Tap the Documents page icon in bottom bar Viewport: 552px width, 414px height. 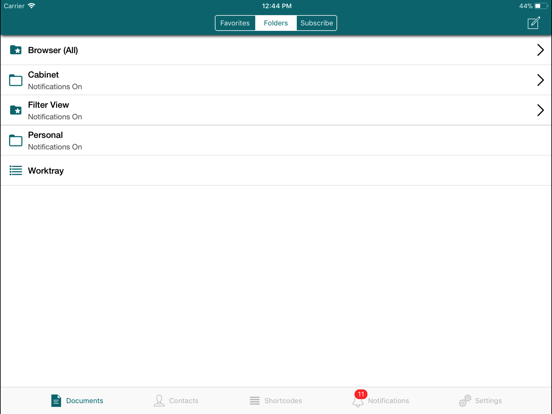[56, 400]
